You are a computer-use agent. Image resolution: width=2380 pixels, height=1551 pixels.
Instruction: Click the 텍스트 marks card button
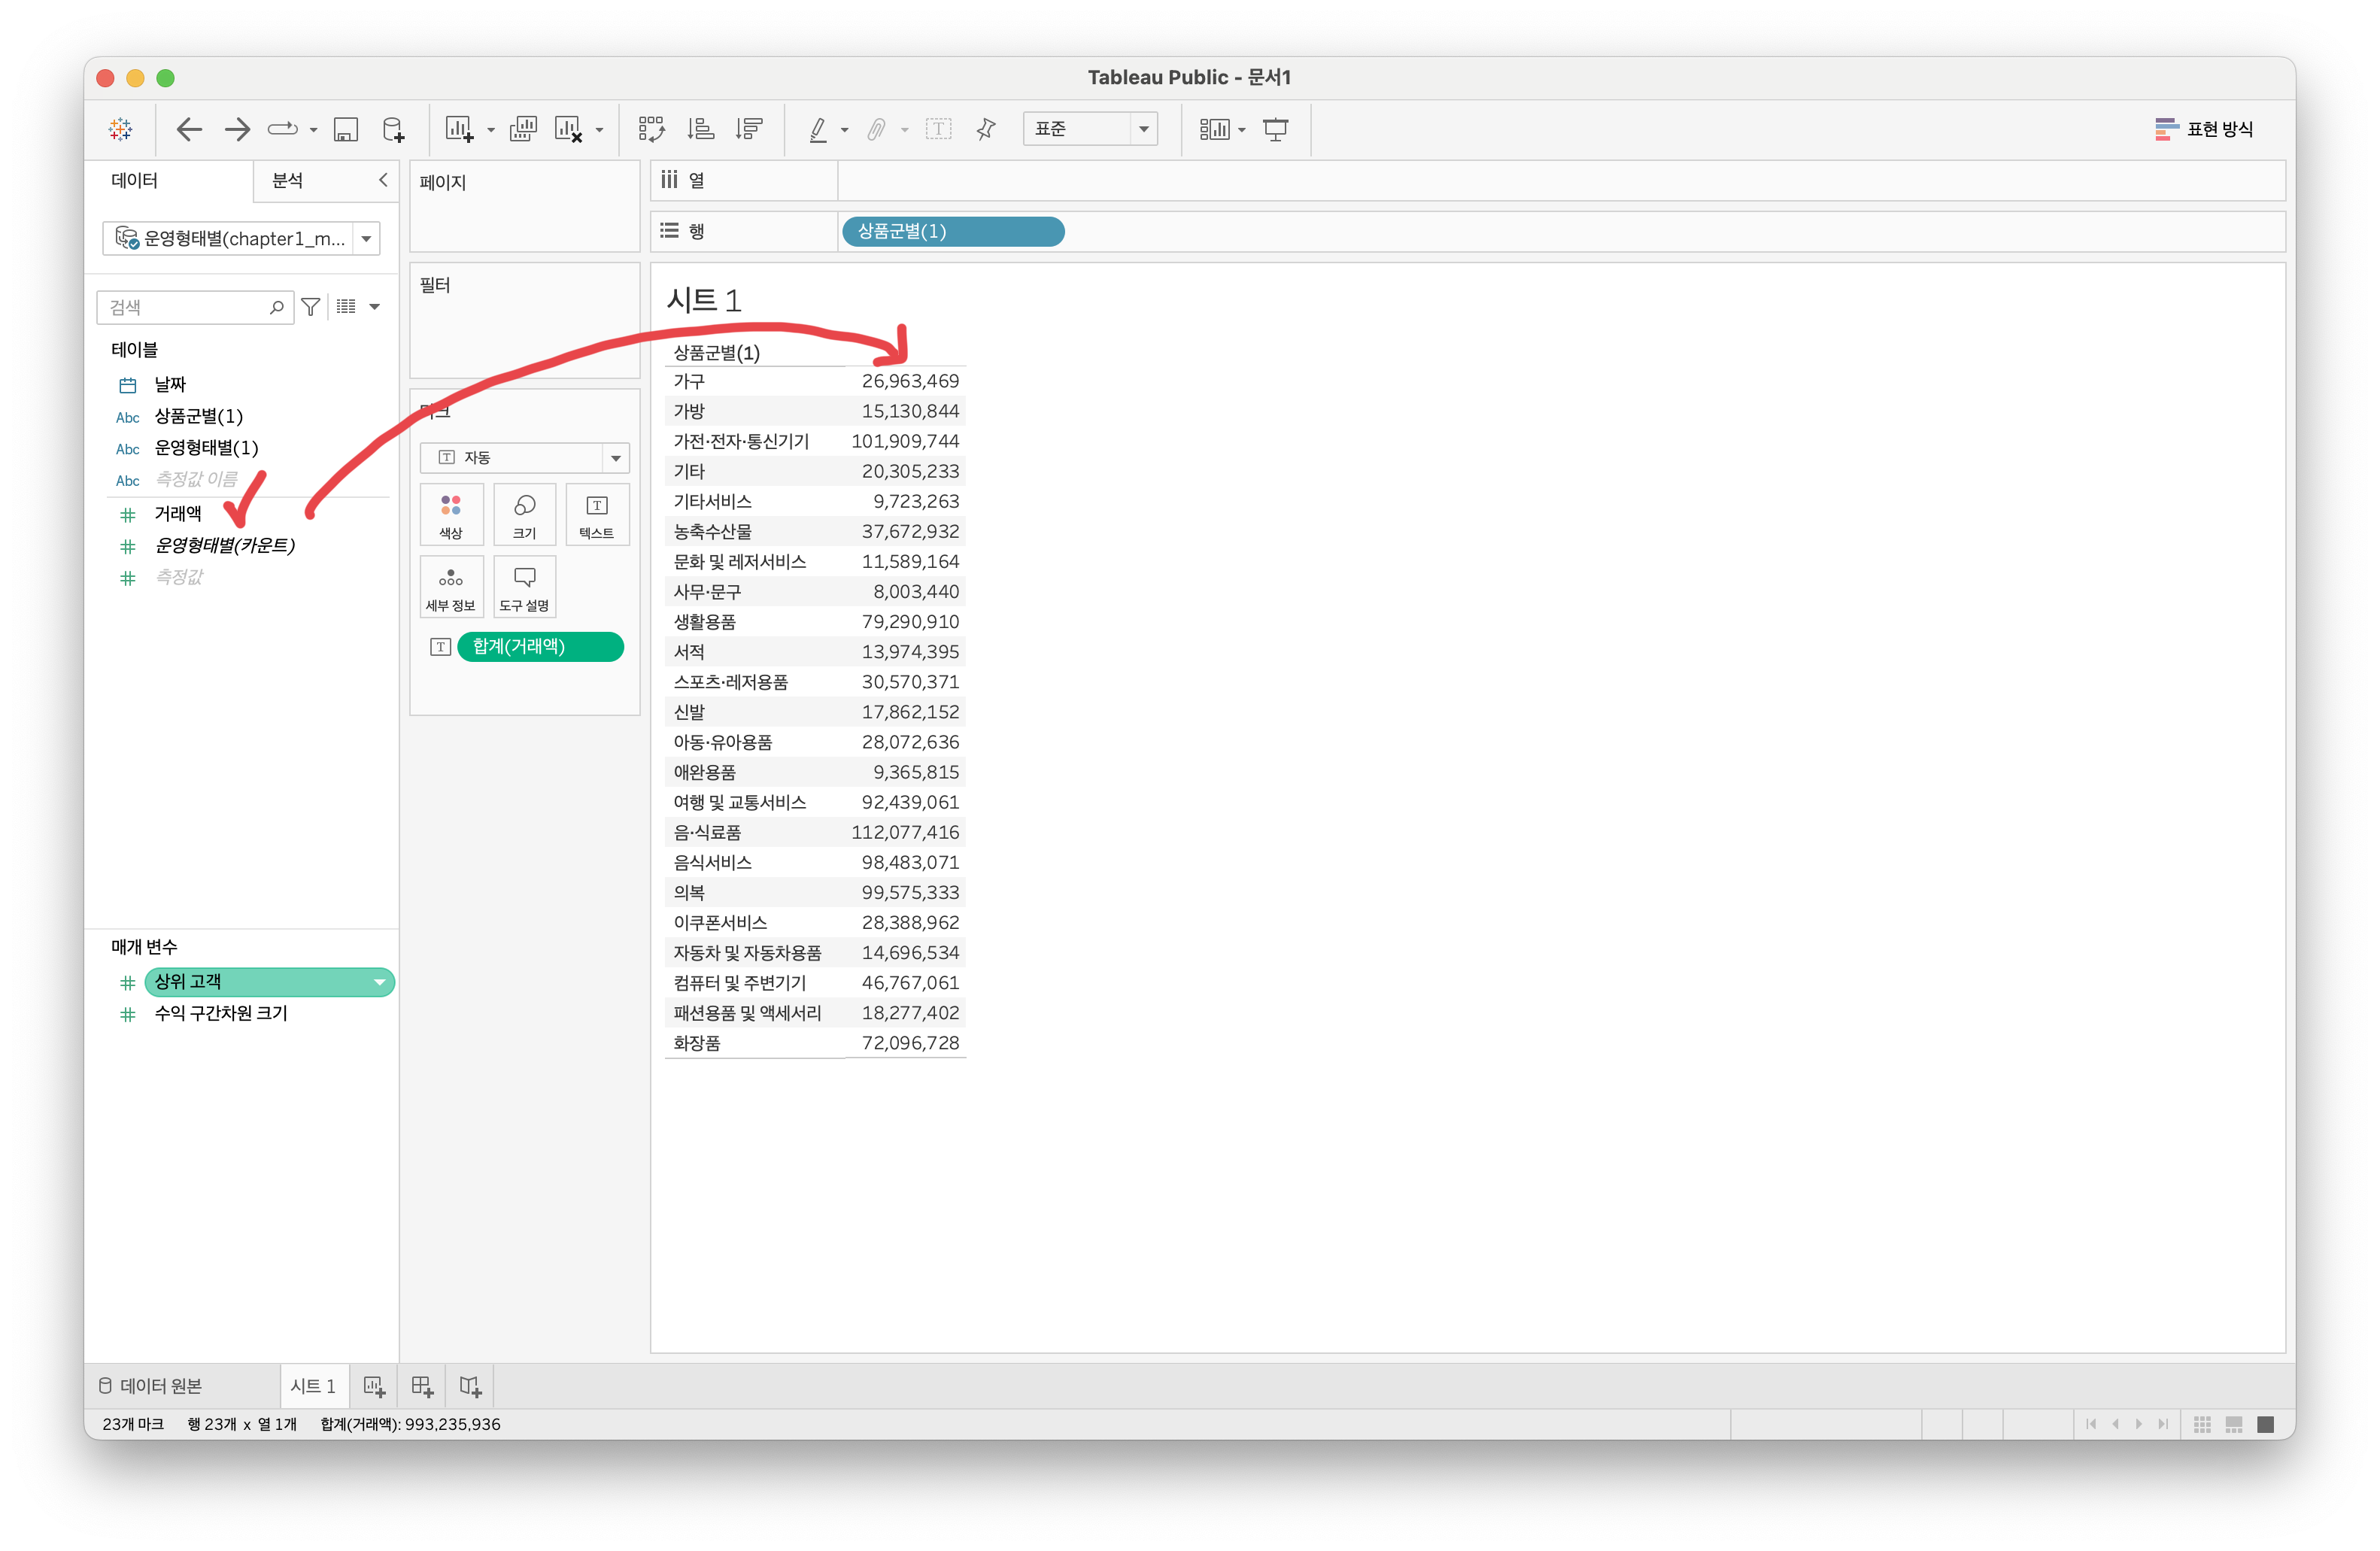597,514
